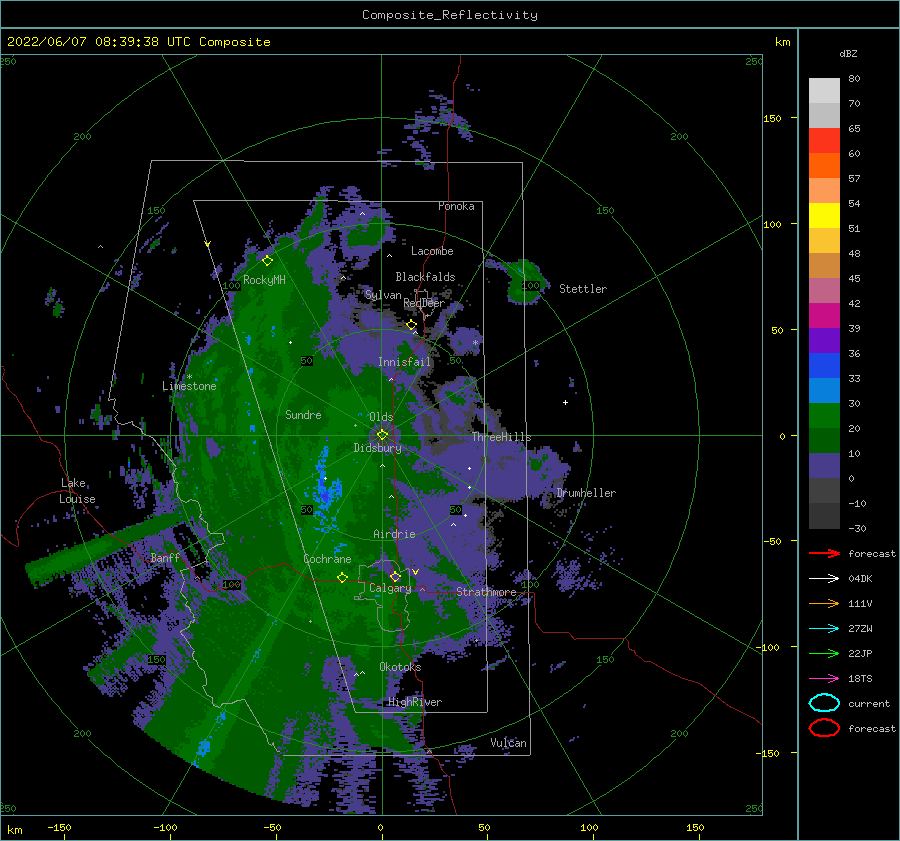The image size is (900, 841).
Task: Click the RedDeer city label
Action: coord(424,303)
